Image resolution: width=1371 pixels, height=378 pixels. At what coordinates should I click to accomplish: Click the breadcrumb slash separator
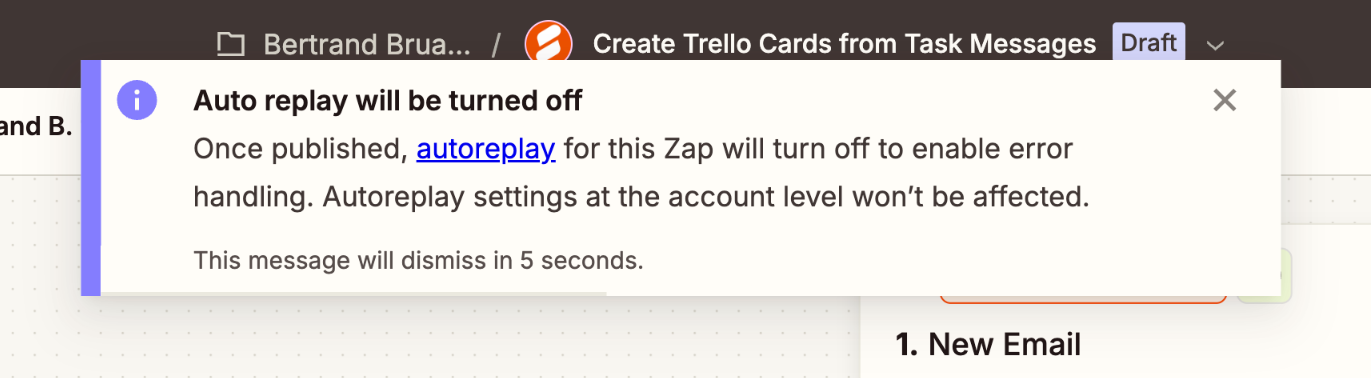click(x=497, y=44)
